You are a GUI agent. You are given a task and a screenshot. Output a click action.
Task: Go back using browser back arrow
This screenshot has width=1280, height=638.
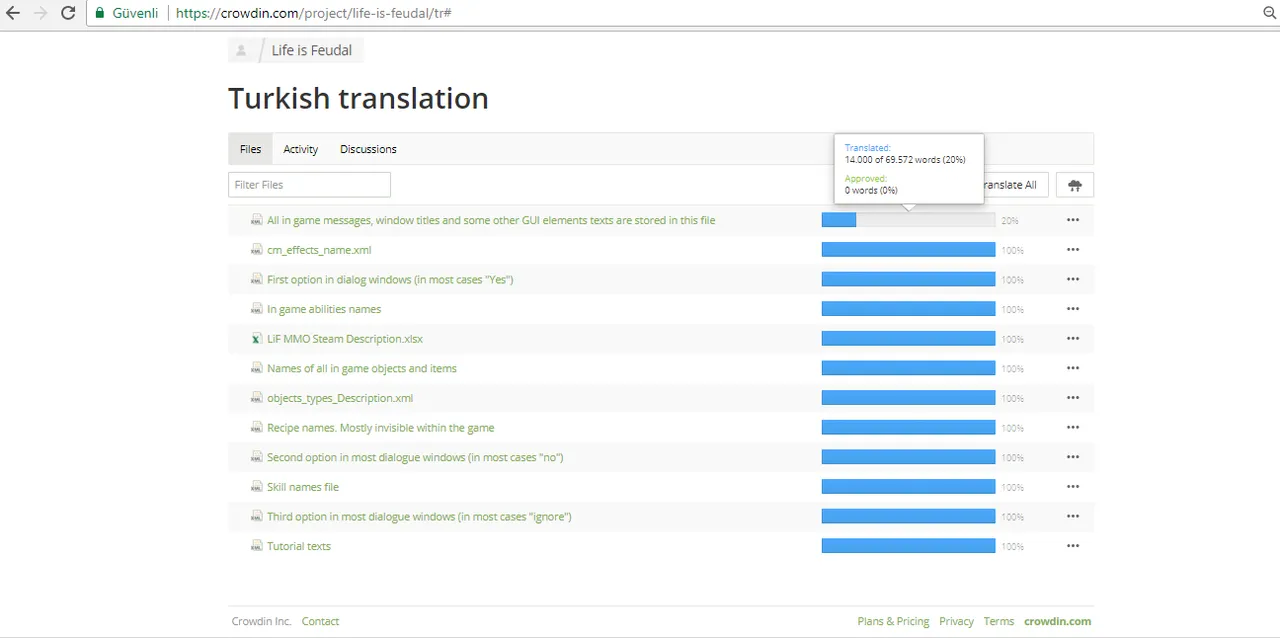click(x=13, y=14)
